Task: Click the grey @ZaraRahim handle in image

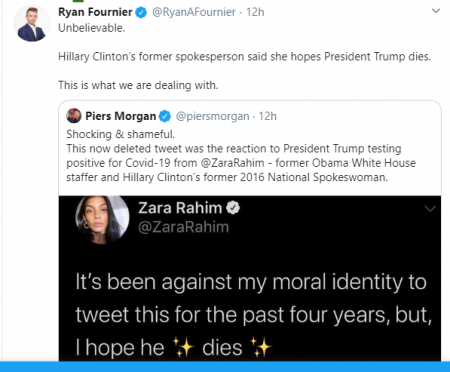Action: pyautogui.click(x=184, y=227)
